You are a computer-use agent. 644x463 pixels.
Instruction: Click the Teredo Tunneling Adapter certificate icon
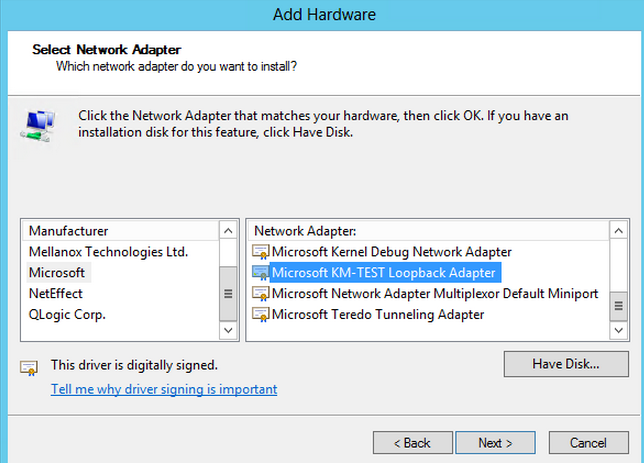tap(260, 315)
